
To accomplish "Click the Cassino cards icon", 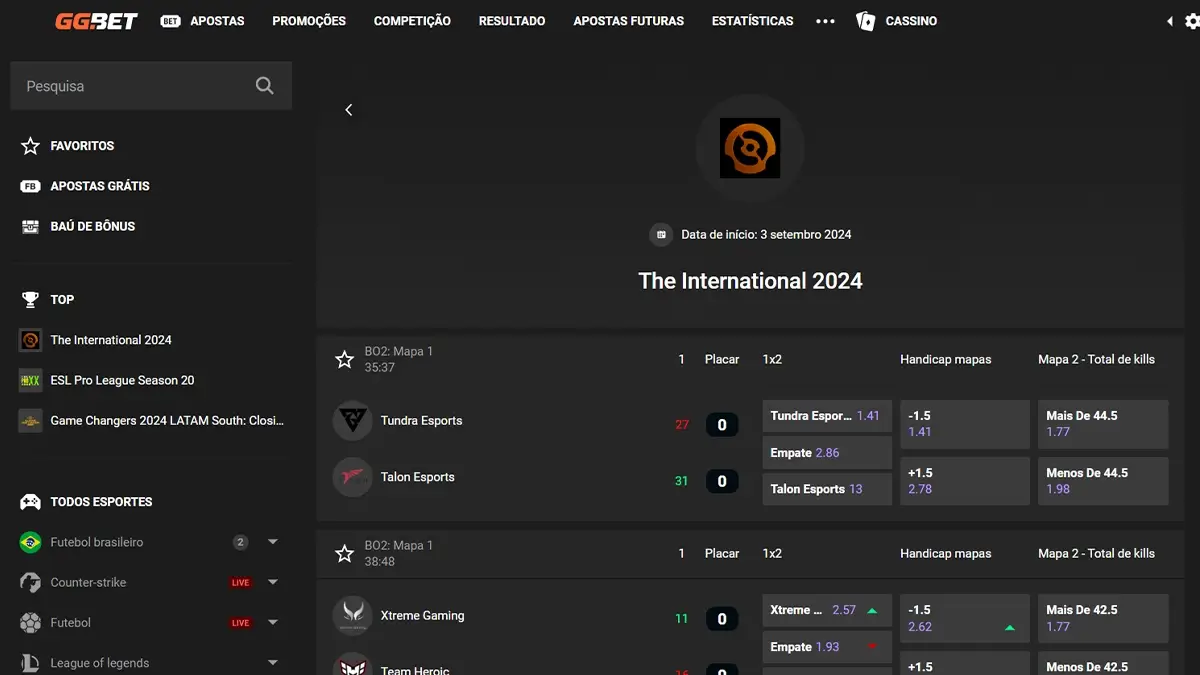I will pos(866,21).
